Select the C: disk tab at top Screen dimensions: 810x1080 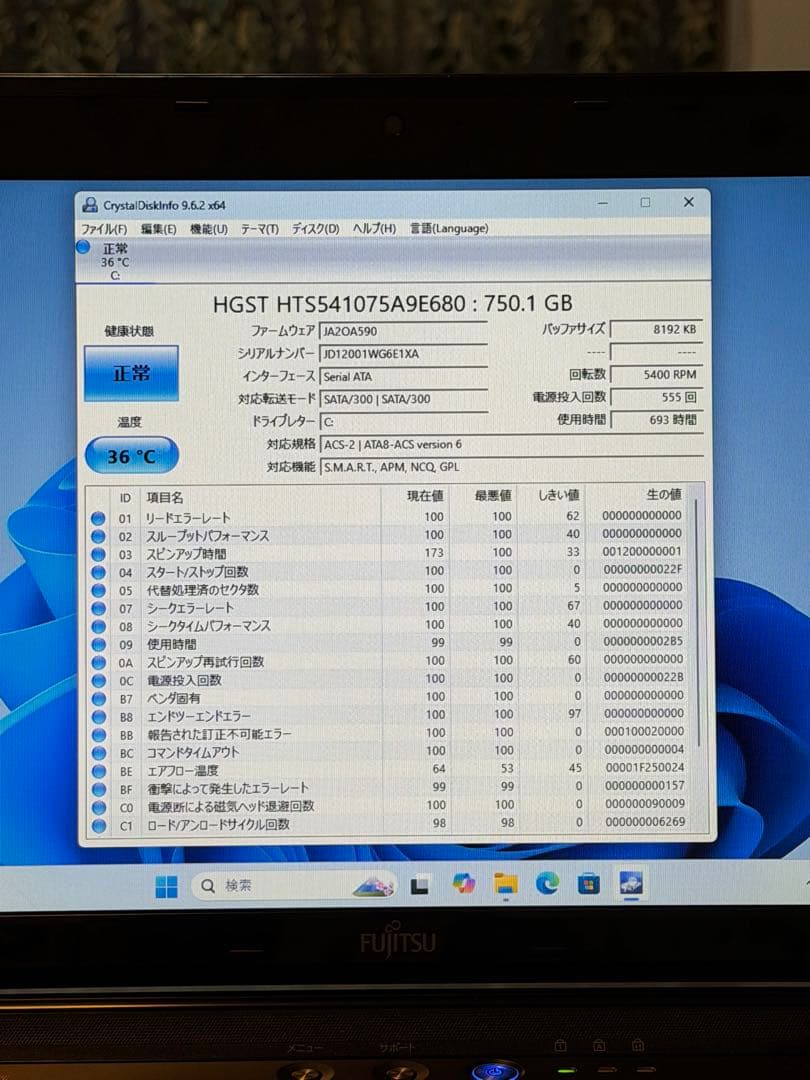pos(114,262)
